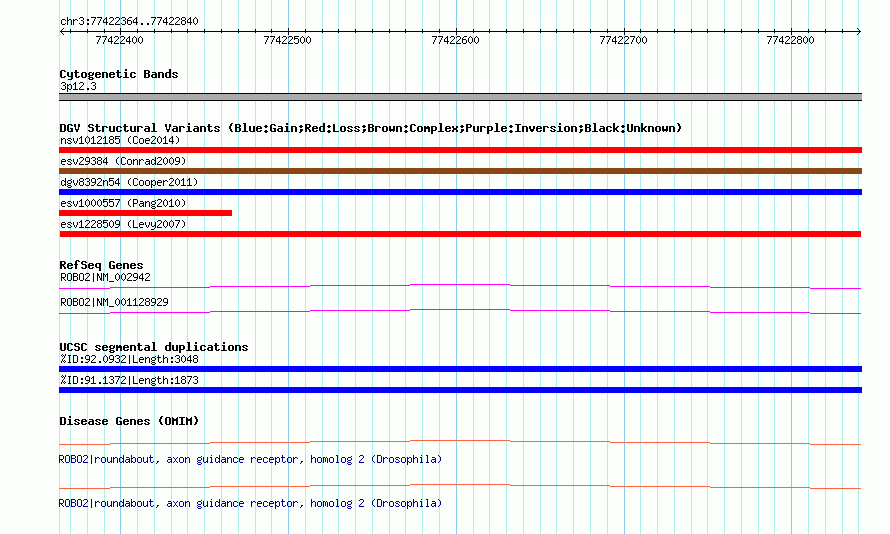Open the first ROBO2 roundabout OMIM link

coord(250,459)
